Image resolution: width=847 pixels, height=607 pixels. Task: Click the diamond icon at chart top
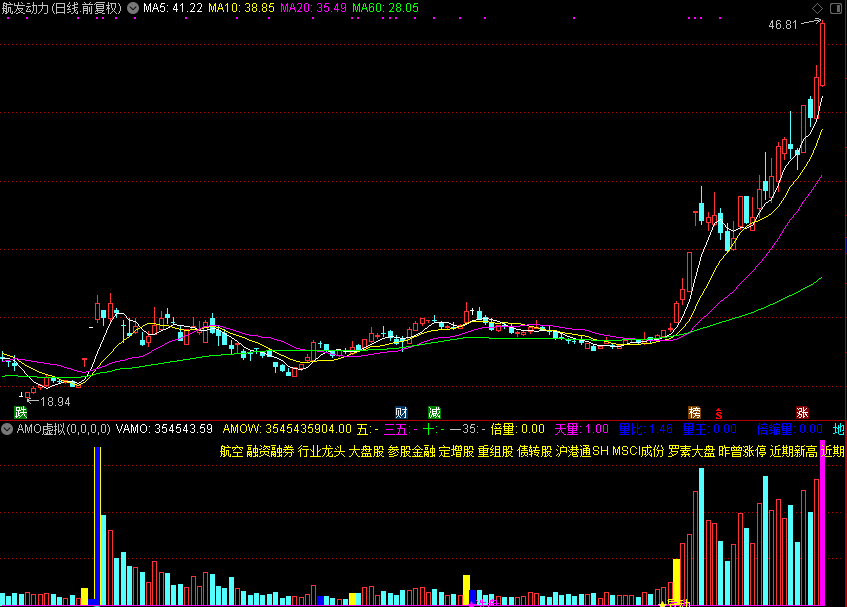817,8
